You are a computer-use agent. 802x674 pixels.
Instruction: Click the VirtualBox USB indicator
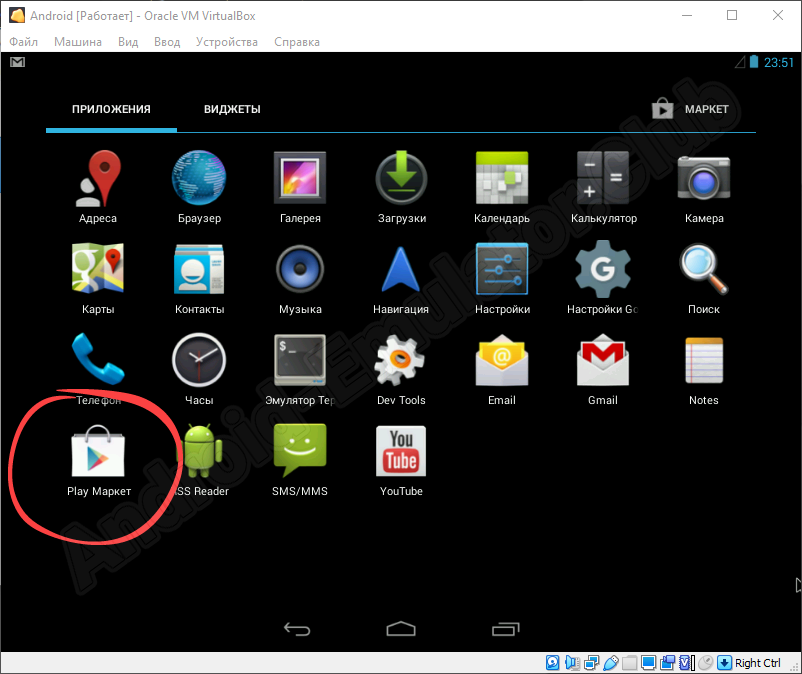(611, 663)
